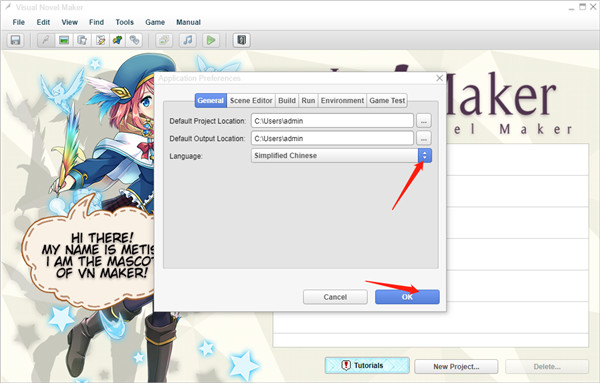The image size is (600, 383).
Task: Switch to the Build tab
Action: coord(287,101)
